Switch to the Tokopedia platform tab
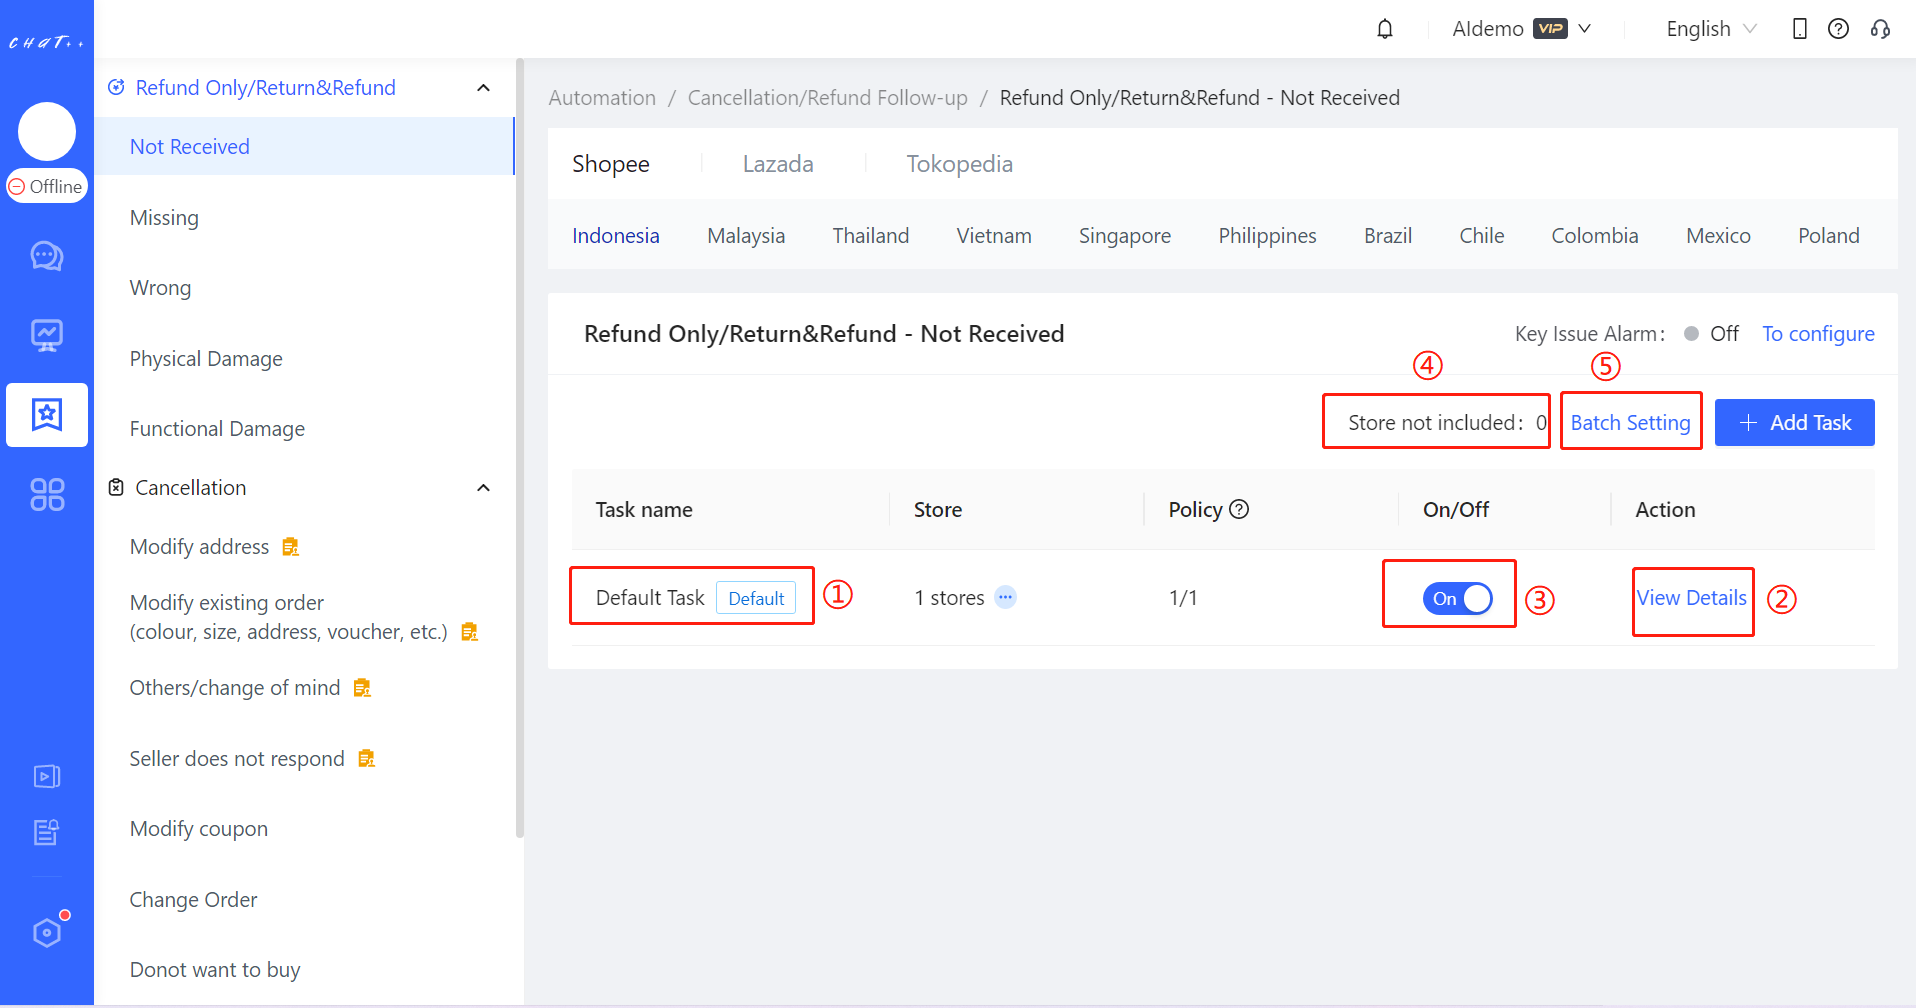1916x1008 pixels. tap(959, 164)
